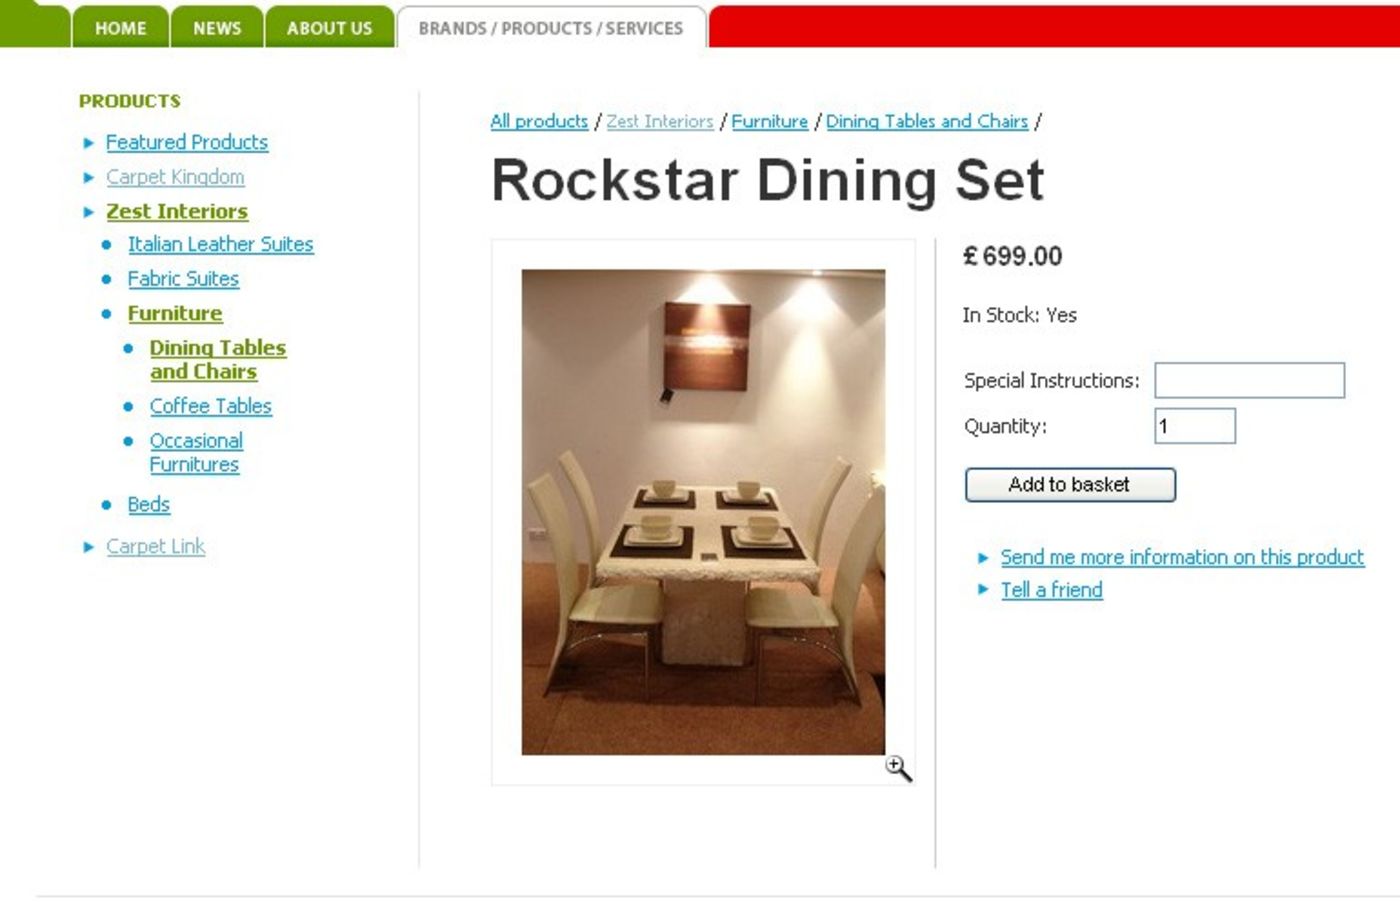Open Coffee Tables category
Image resolution: width=1400 pixels, height=910 pixels.
click(x=211, y=406)
